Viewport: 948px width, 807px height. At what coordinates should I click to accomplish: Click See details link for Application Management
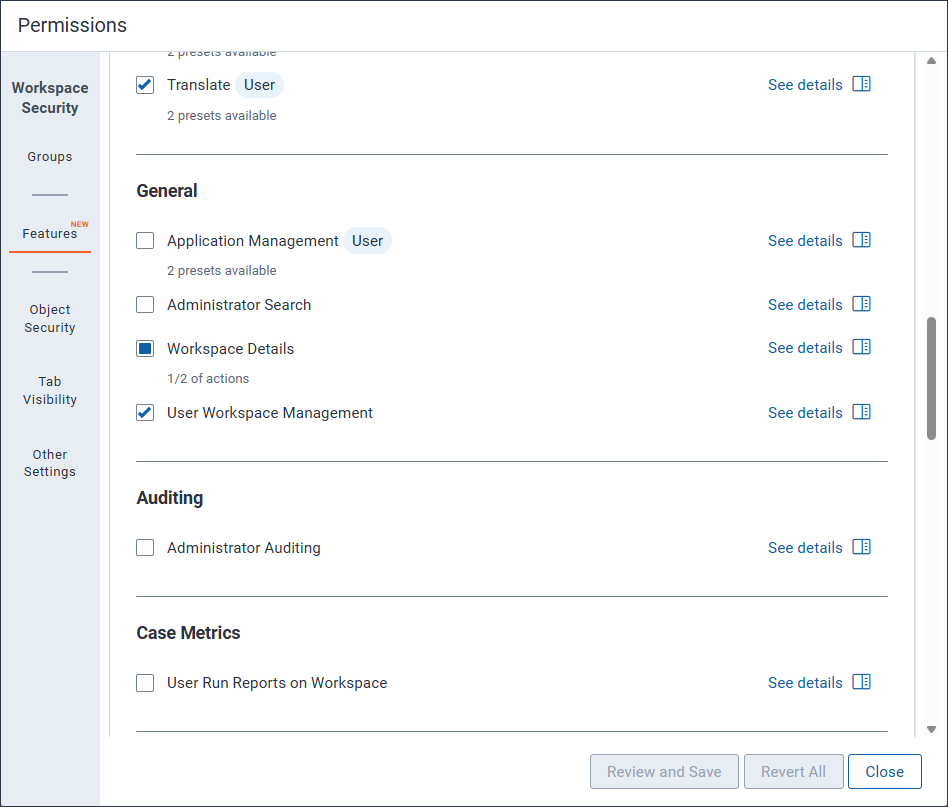click(x=805, y=241)
